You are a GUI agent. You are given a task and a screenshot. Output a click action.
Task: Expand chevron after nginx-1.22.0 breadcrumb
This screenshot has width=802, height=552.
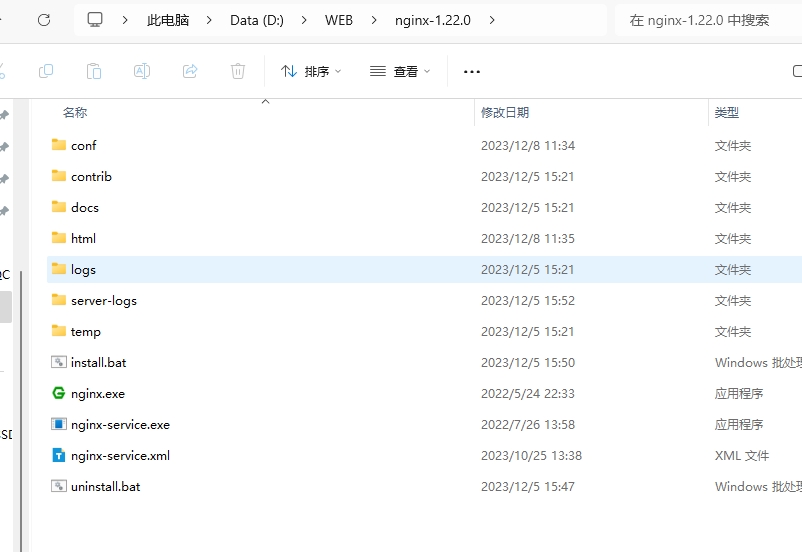coord(492,20)
